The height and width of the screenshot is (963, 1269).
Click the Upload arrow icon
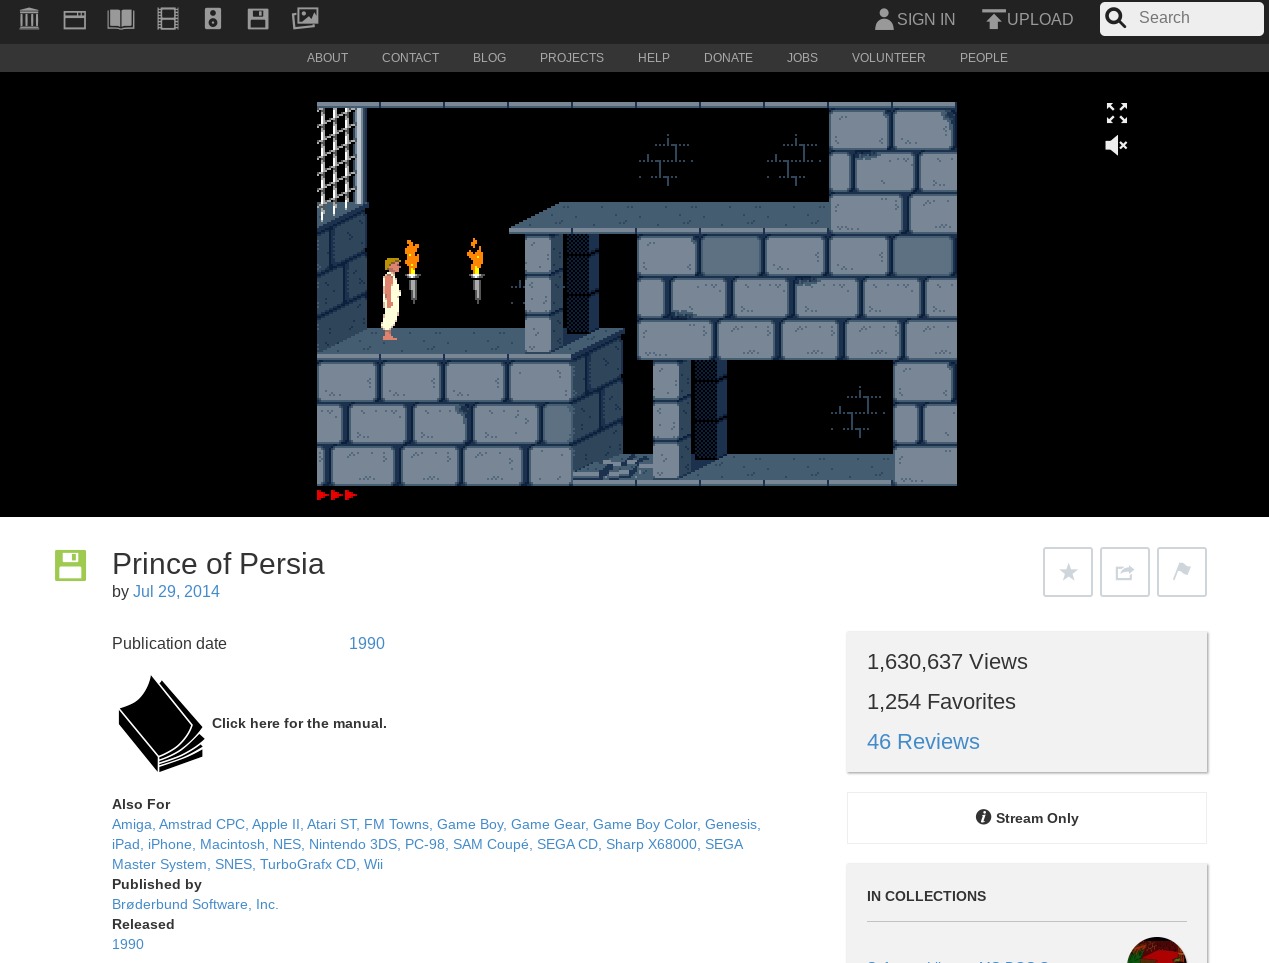(x=993, y=19)
